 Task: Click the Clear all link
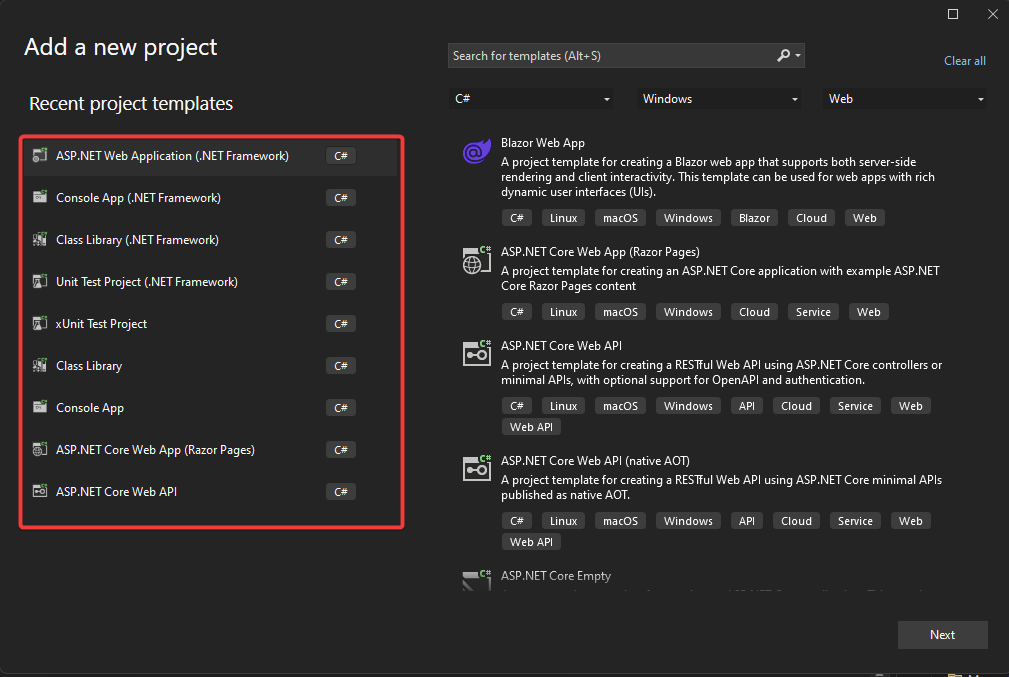coord(964,61)
